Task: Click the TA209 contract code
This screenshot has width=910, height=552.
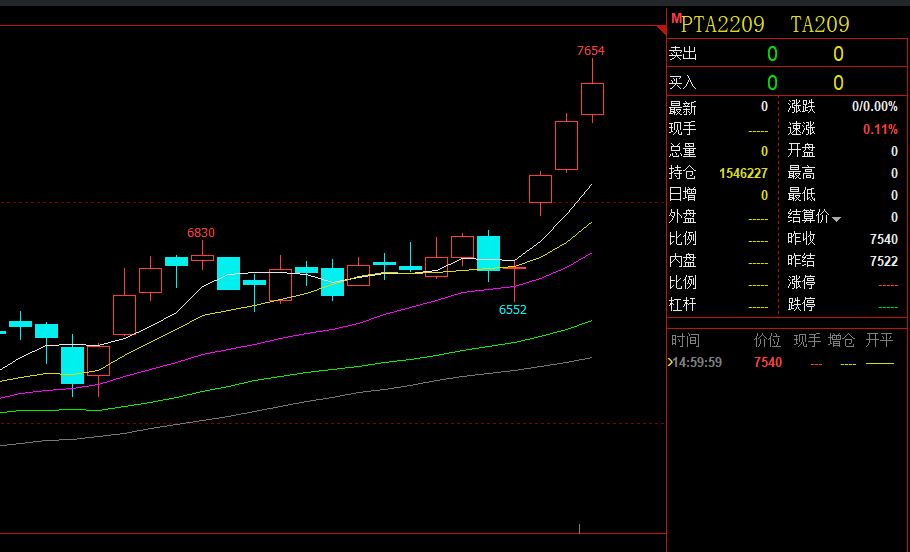Action: pyautogui.click(x=820, y=25)
